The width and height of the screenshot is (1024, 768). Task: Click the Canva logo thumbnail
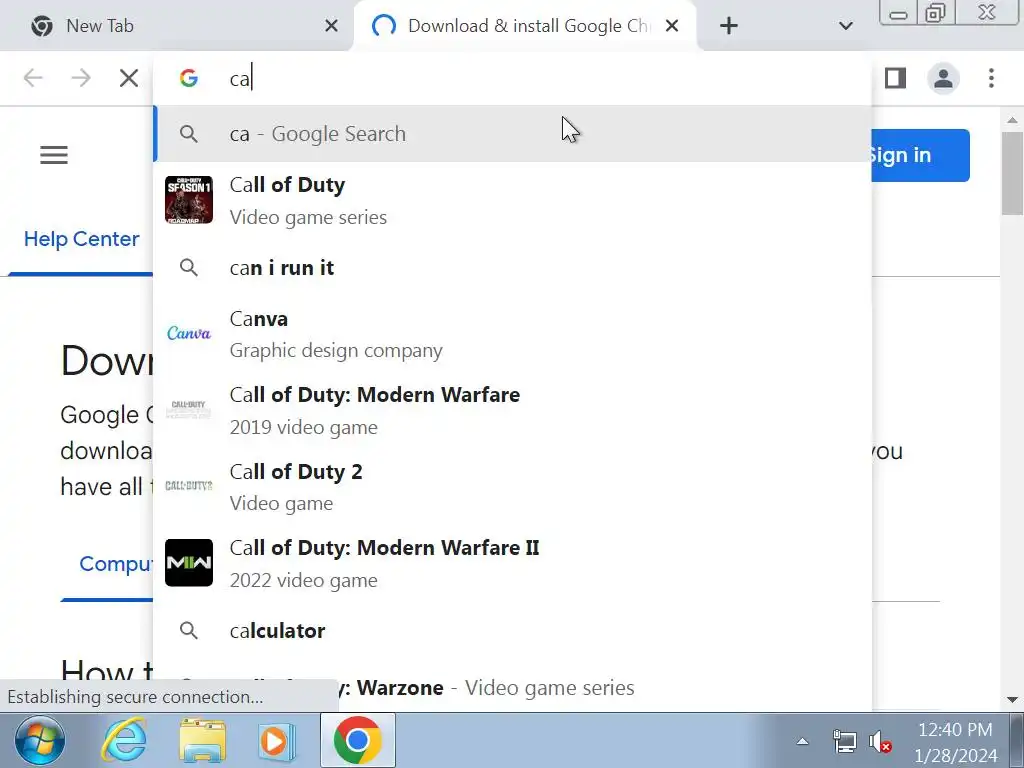(189, 334)
